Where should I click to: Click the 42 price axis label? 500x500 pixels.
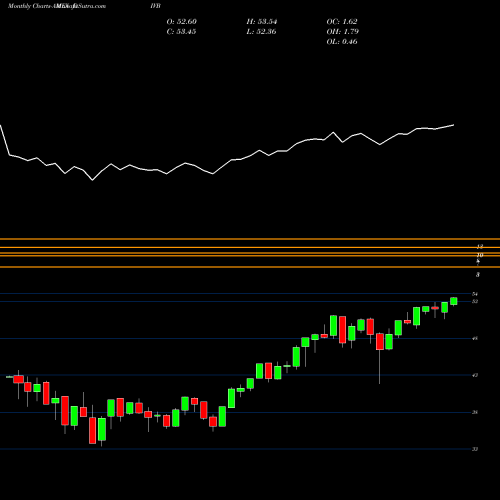(x=475, y=375)
